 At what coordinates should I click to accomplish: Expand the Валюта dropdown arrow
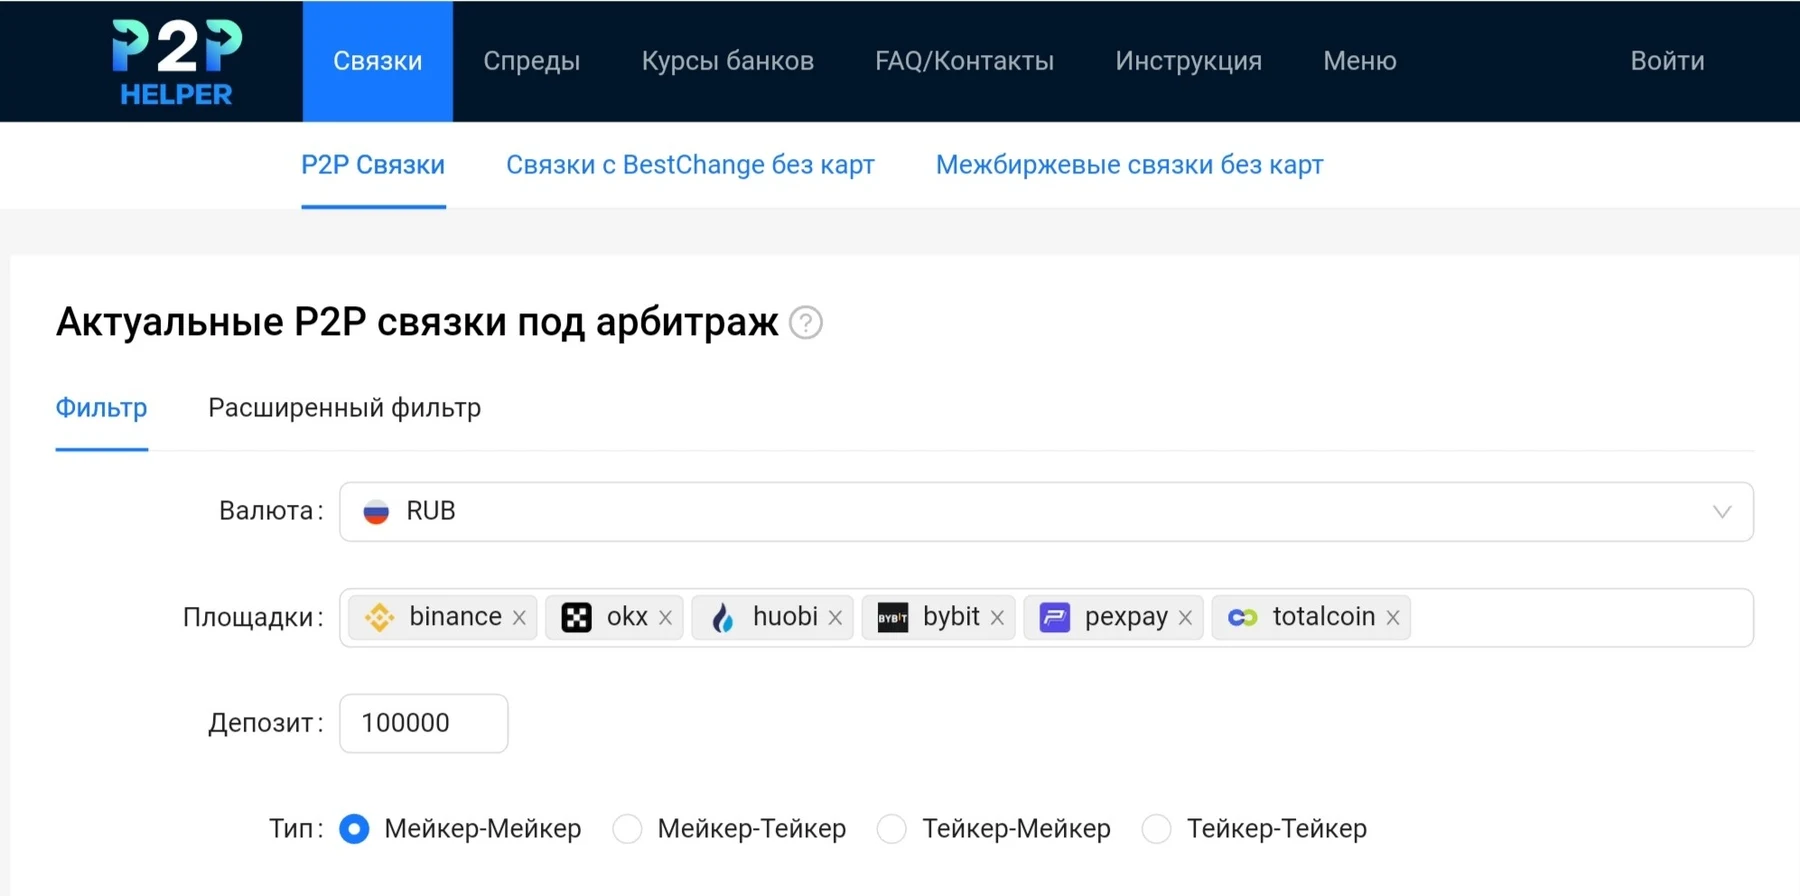1722,512
